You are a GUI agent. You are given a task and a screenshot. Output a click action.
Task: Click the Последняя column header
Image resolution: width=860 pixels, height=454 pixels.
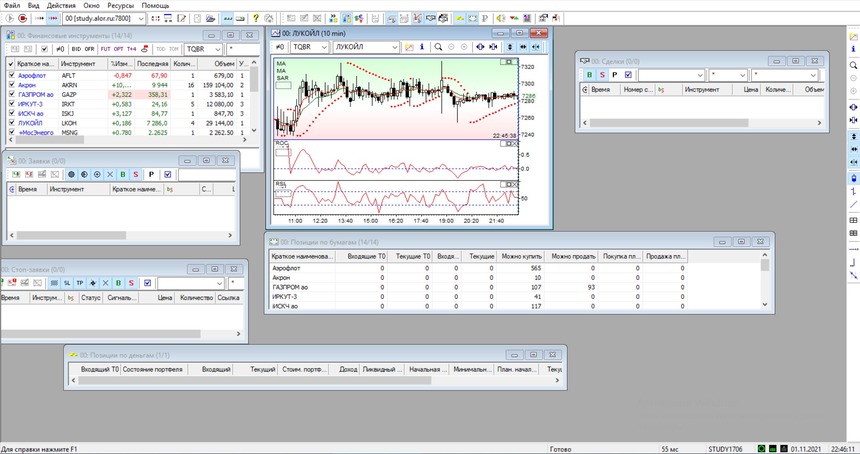click(x=152, y=64)
